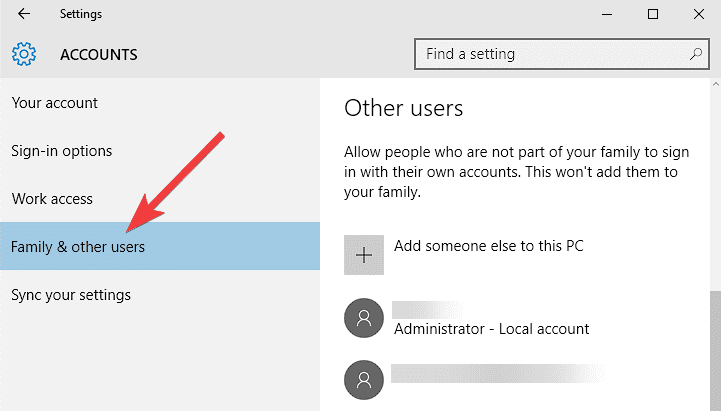
Task: Select the Administrator - Local account label
Action: pos(492,328)
